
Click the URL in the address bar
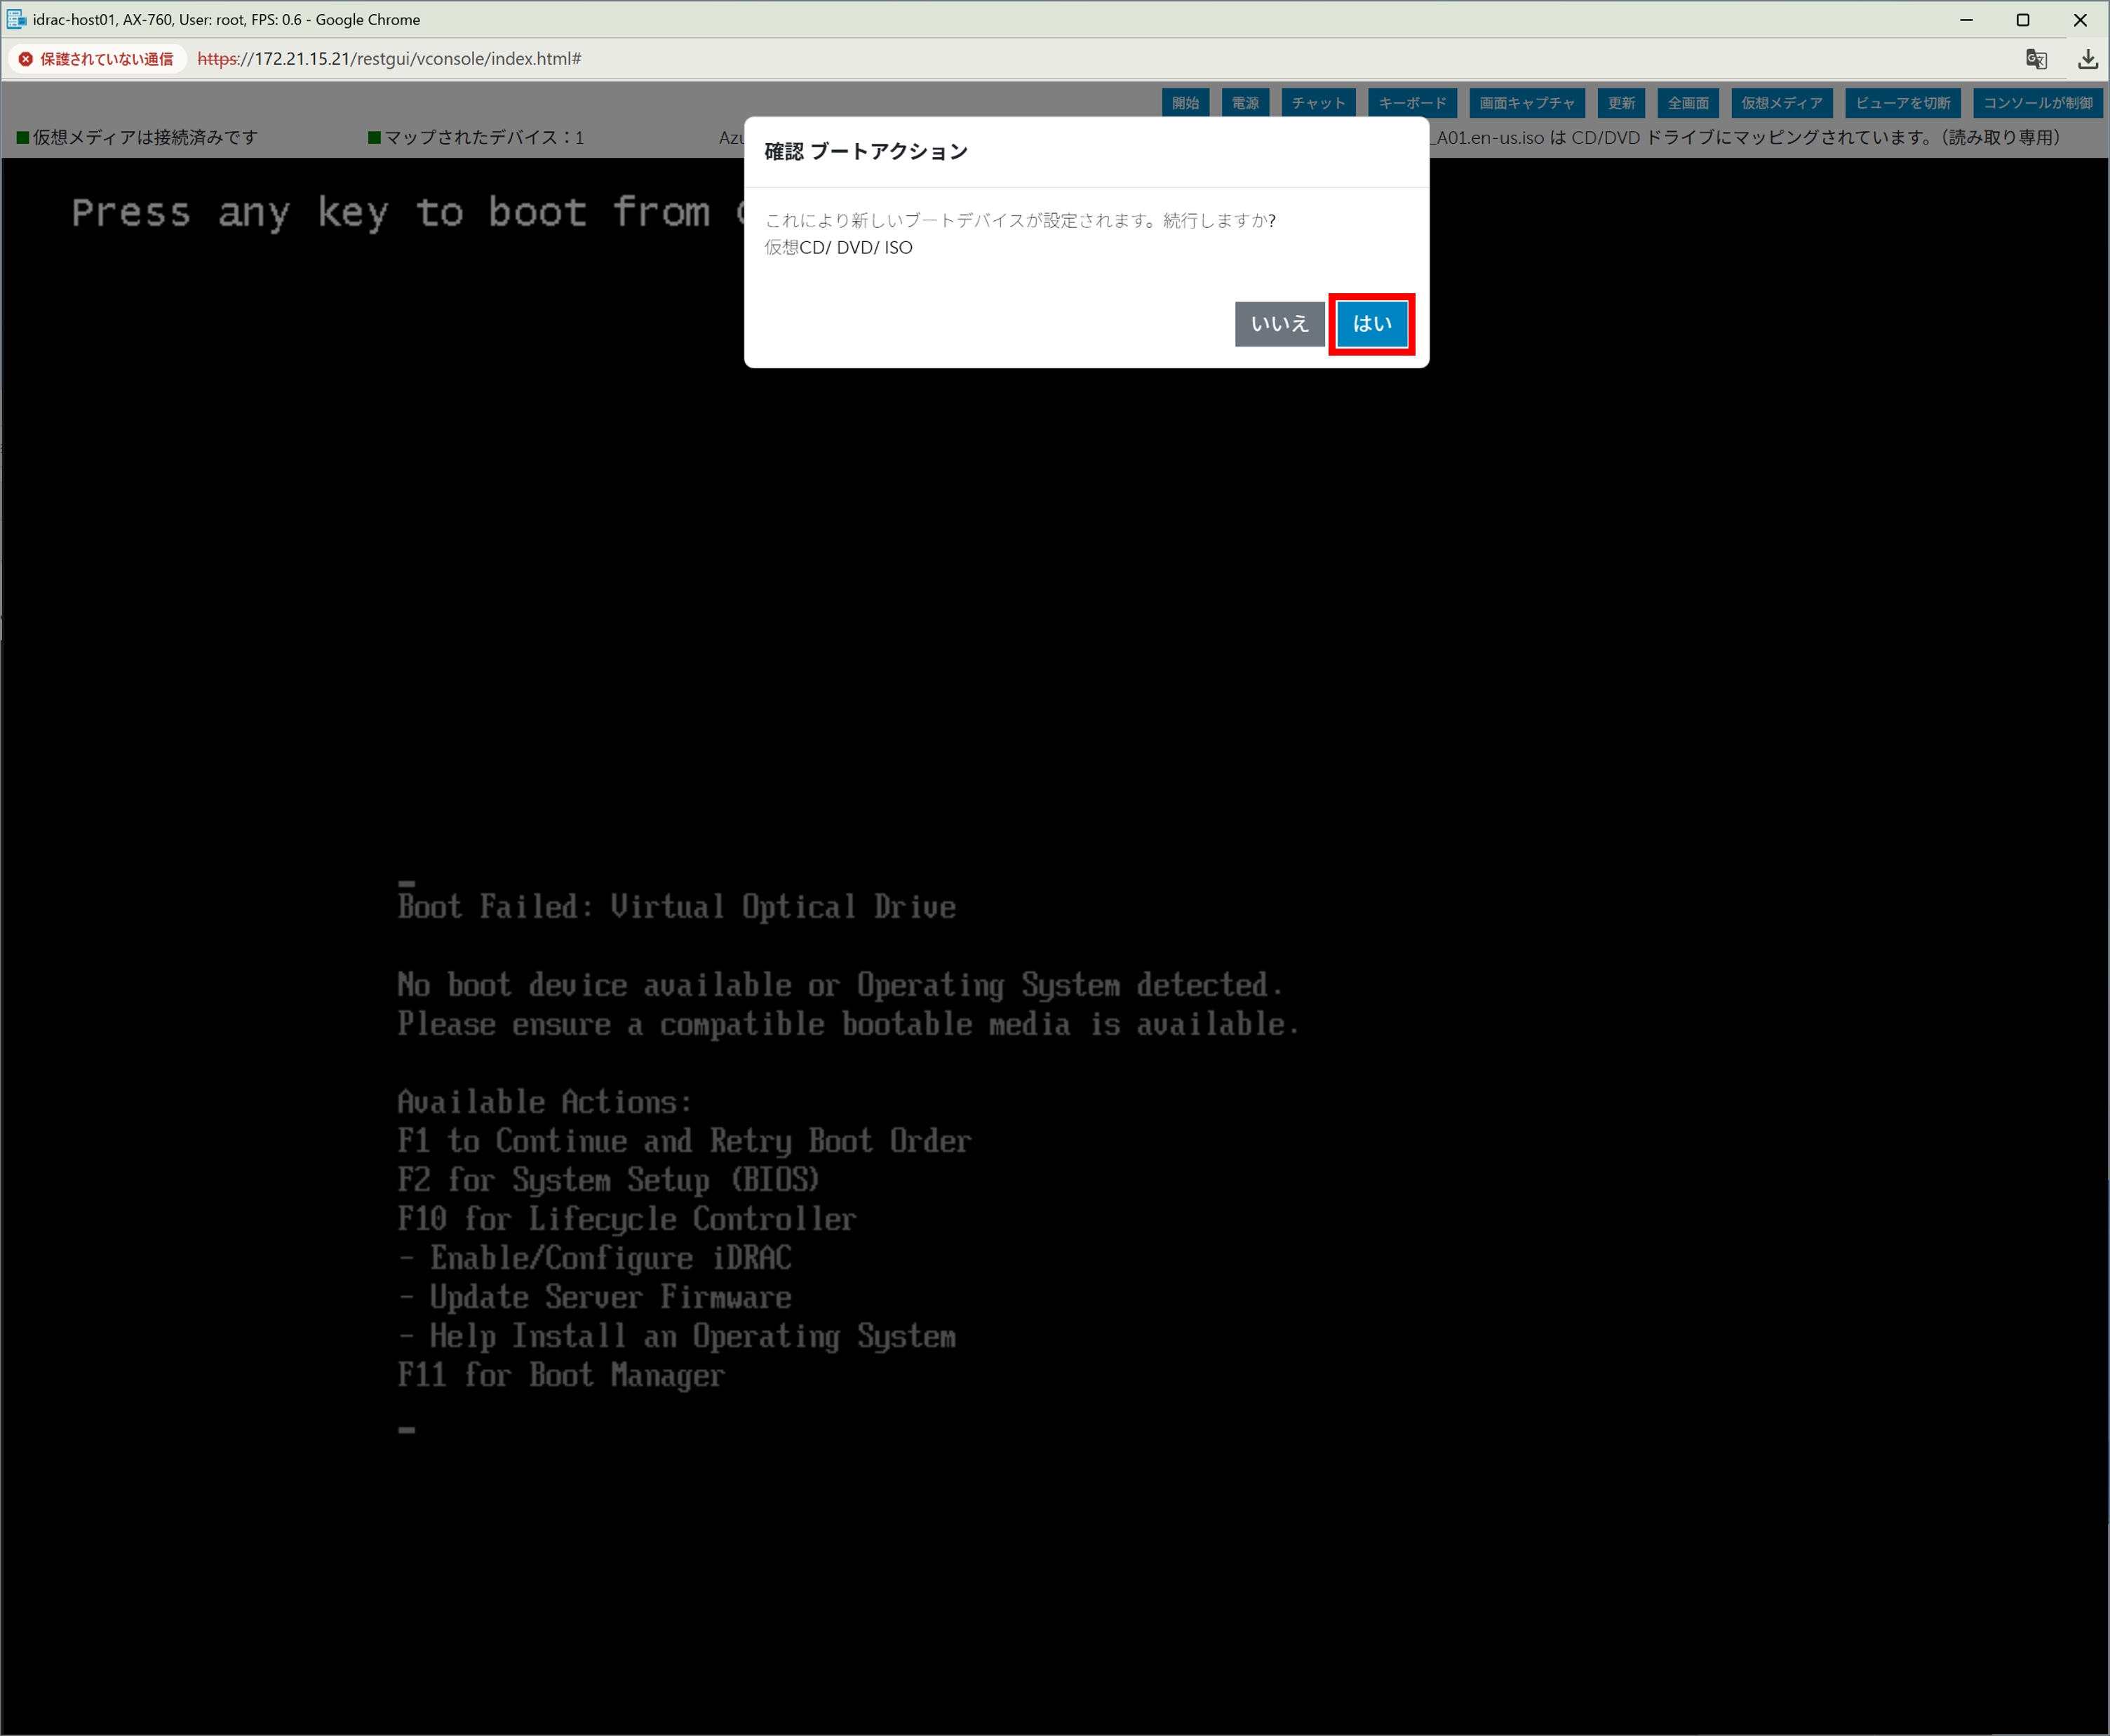(390, 59)
